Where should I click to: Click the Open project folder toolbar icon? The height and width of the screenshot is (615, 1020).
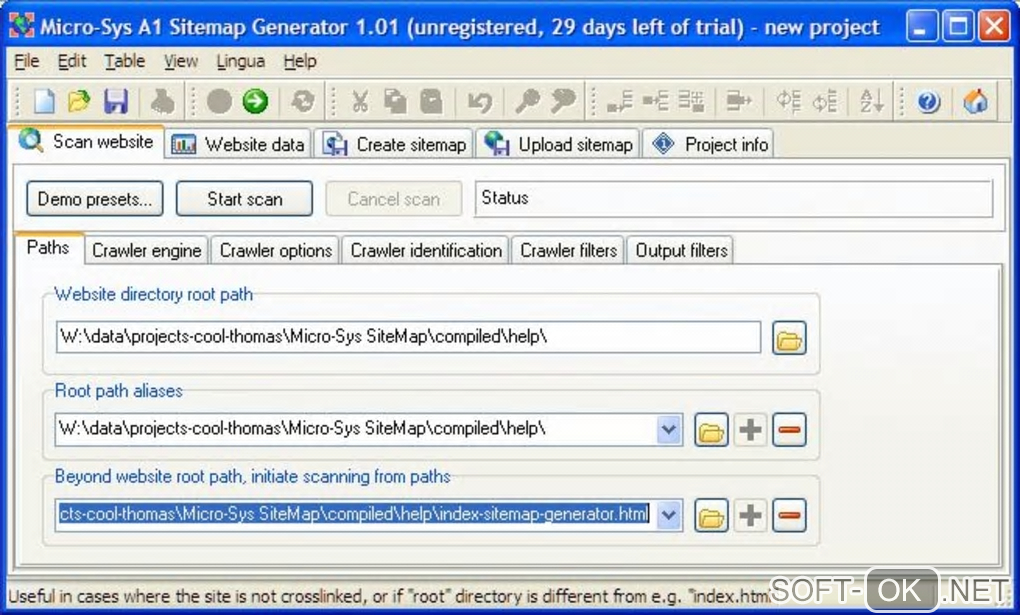(79, 102)
